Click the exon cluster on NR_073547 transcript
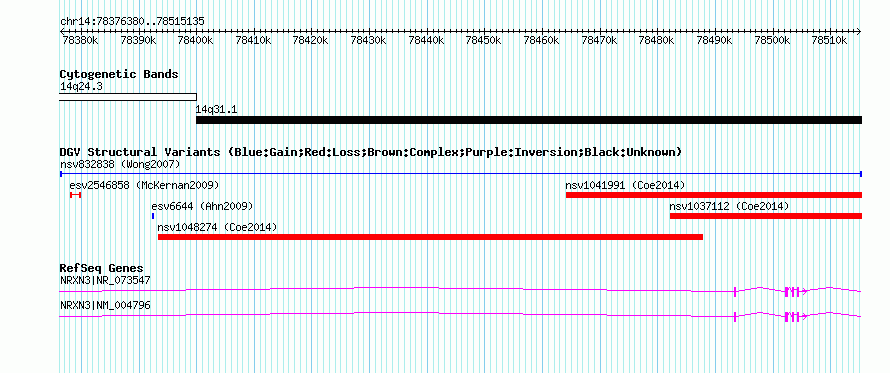 (x=792, y=292)
